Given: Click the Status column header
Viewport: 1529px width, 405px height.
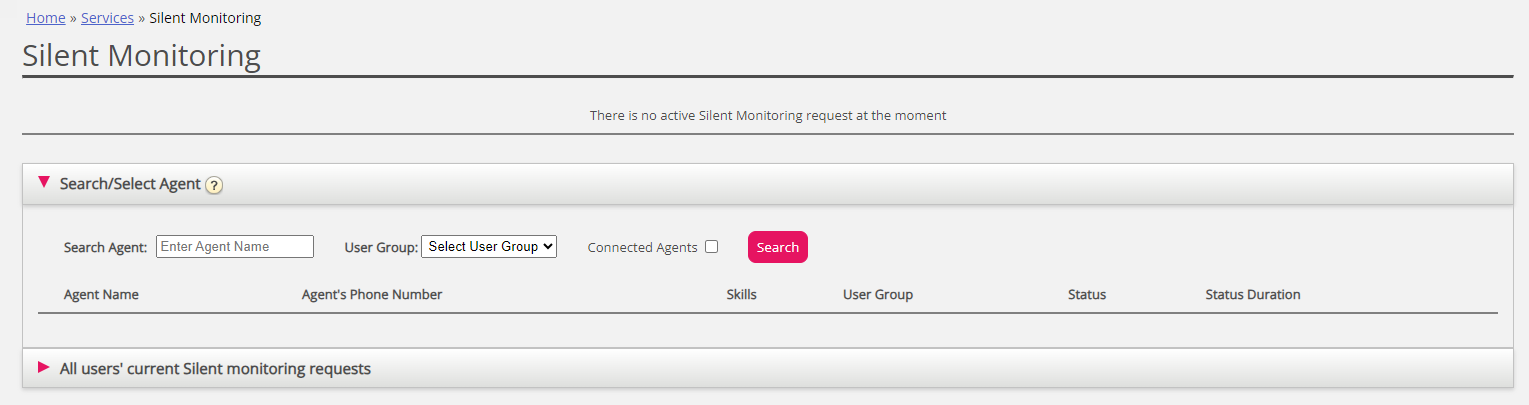Looking at the screenshot, I should pos(1087,295).
